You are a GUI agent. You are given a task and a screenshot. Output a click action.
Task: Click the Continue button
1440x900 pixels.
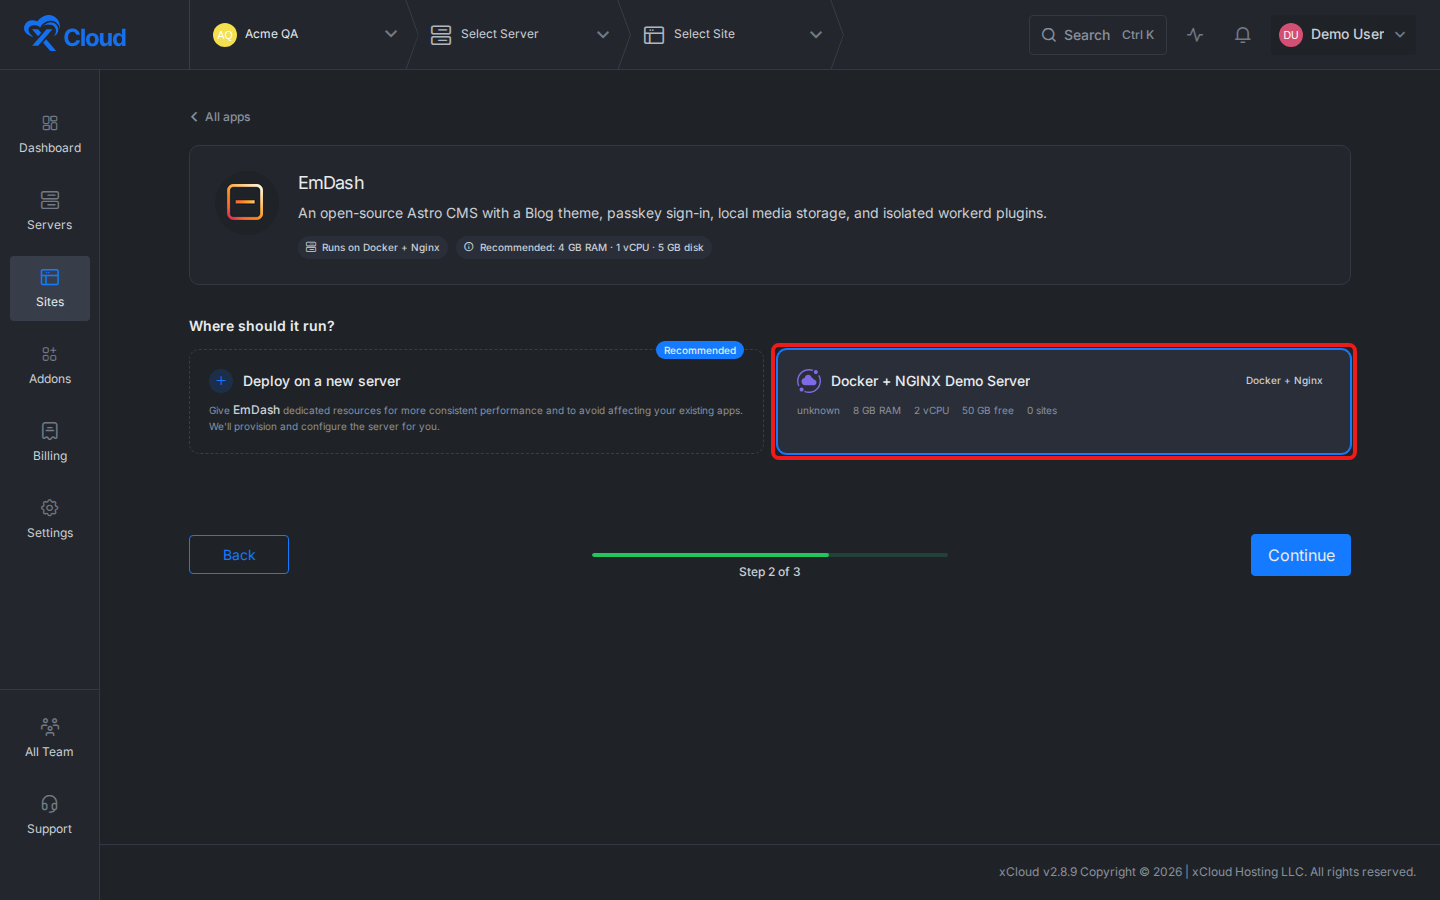click(1301, 555)
